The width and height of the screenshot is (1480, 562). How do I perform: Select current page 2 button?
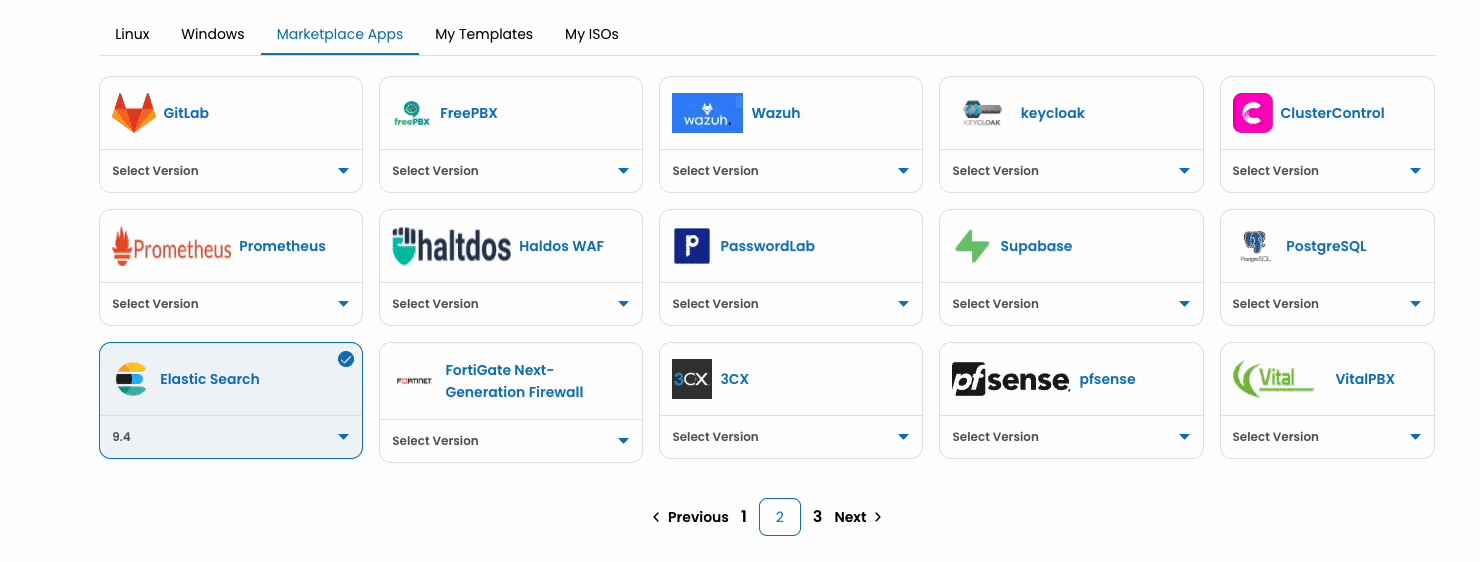pos(780,517)
